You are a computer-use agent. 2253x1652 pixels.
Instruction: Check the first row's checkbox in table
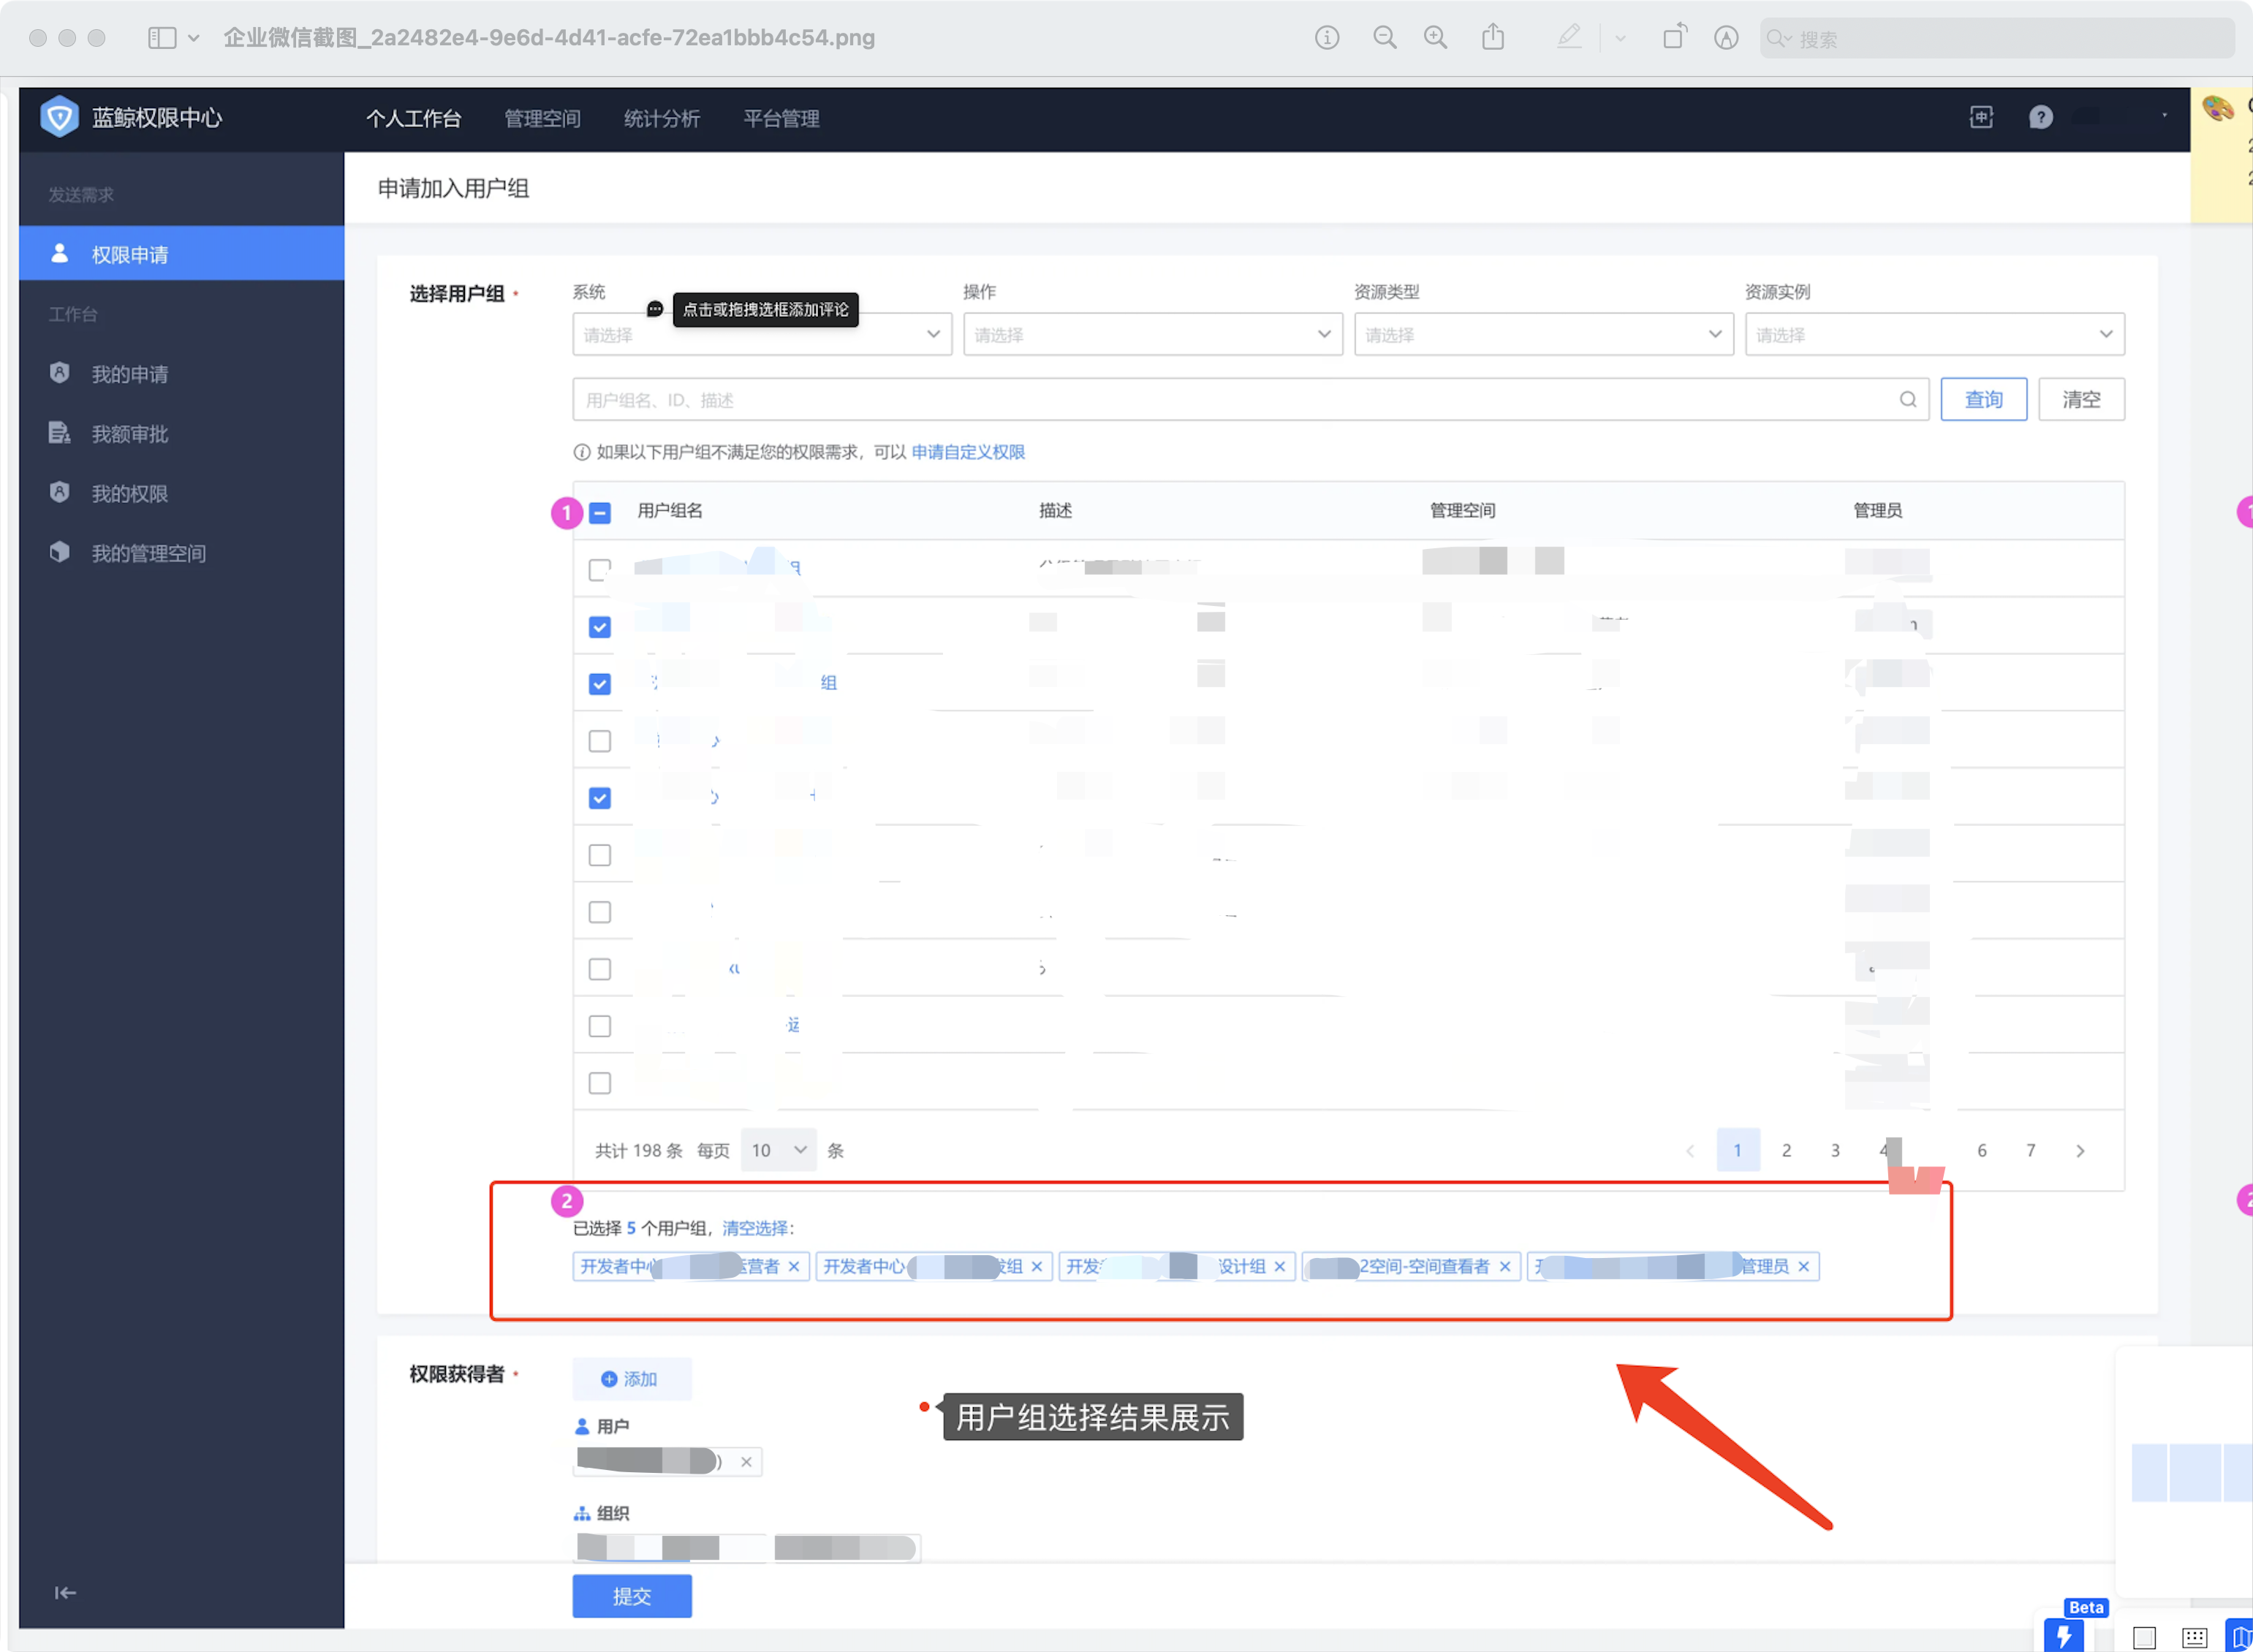coord(599,570)
